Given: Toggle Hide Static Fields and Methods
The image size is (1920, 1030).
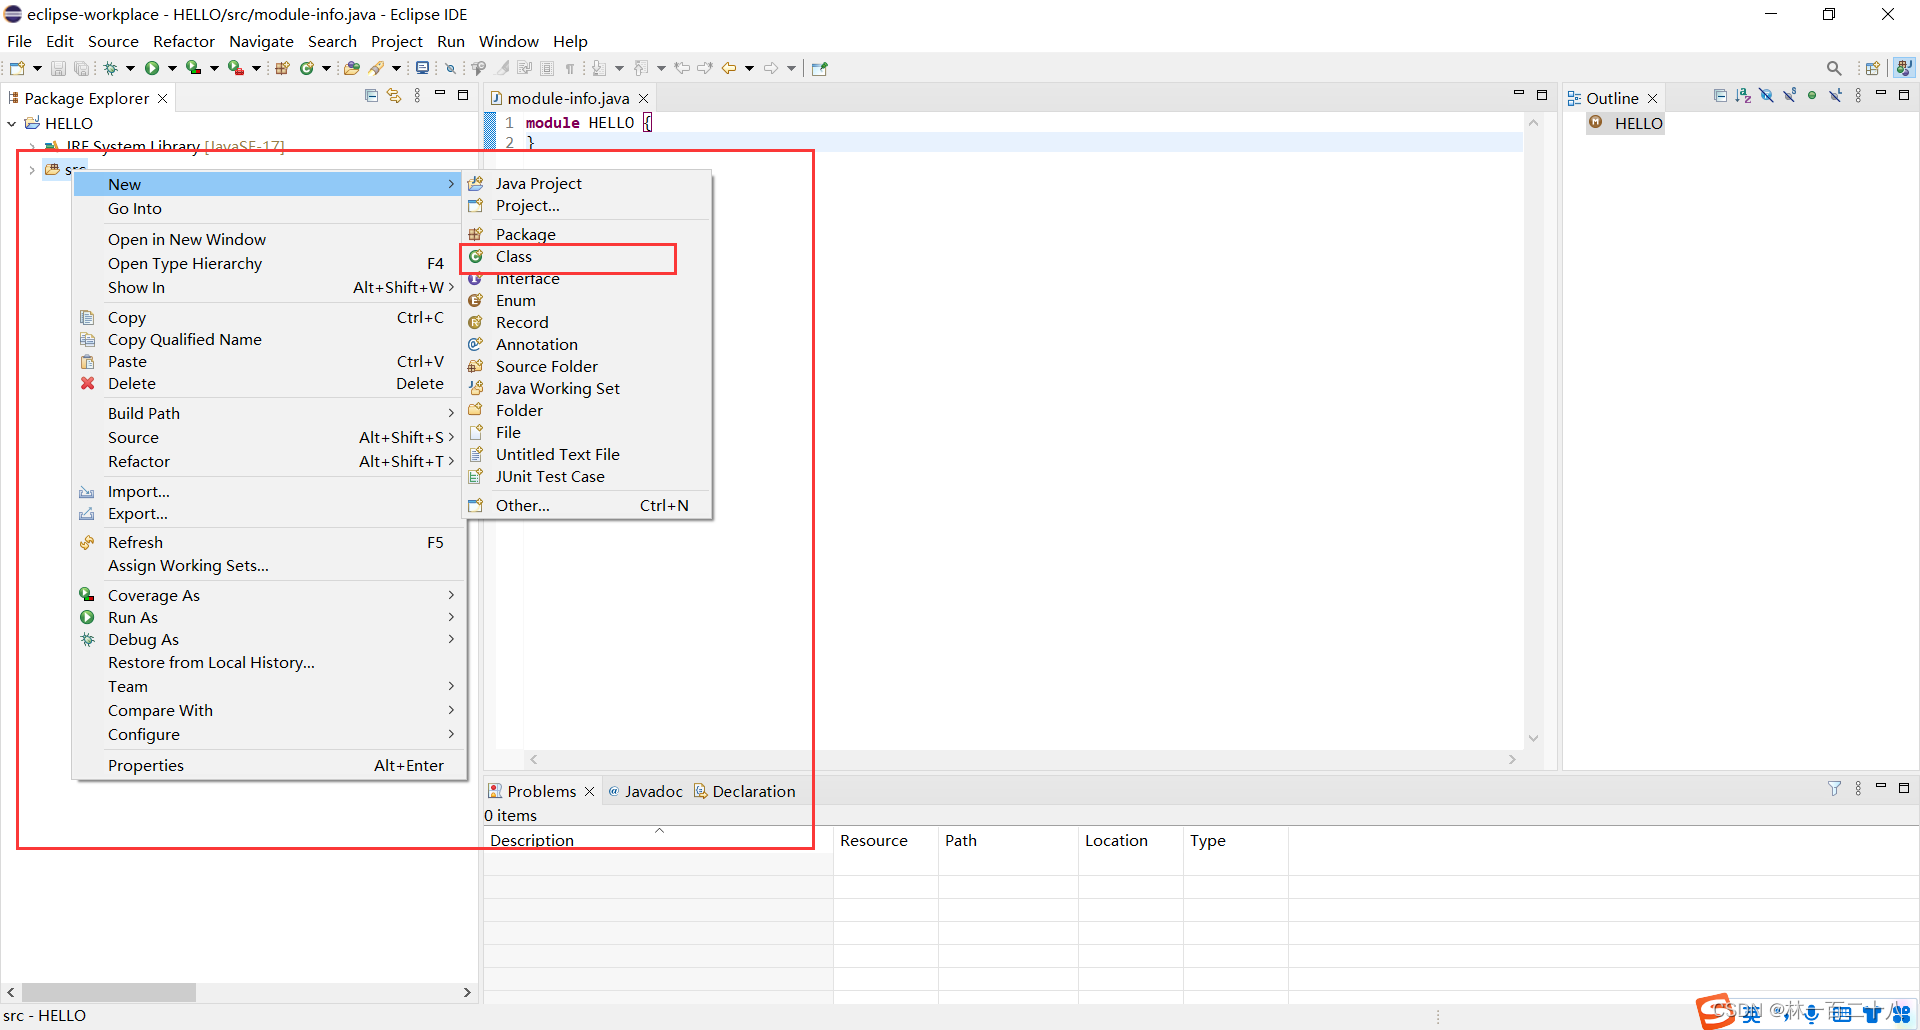Looking at the screenshot, I should 1789,96.
